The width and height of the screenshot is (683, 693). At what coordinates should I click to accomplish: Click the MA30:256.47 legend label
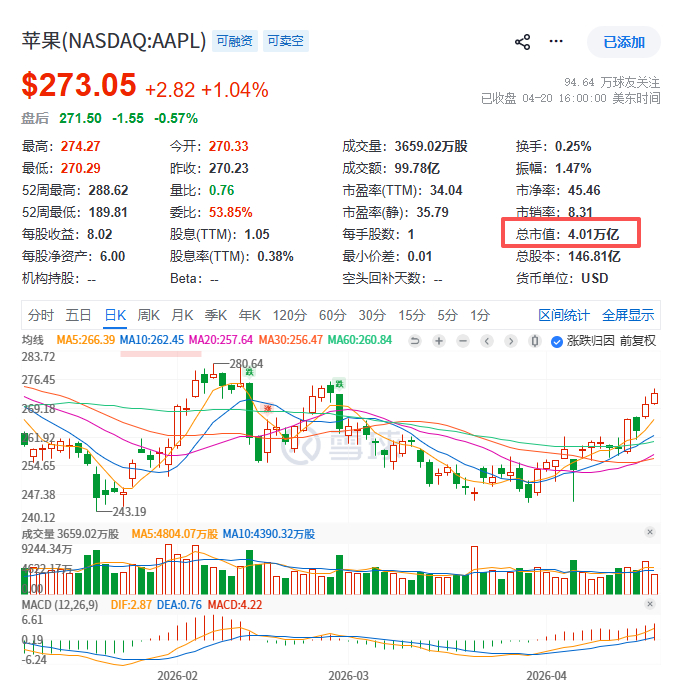[290, 340]
